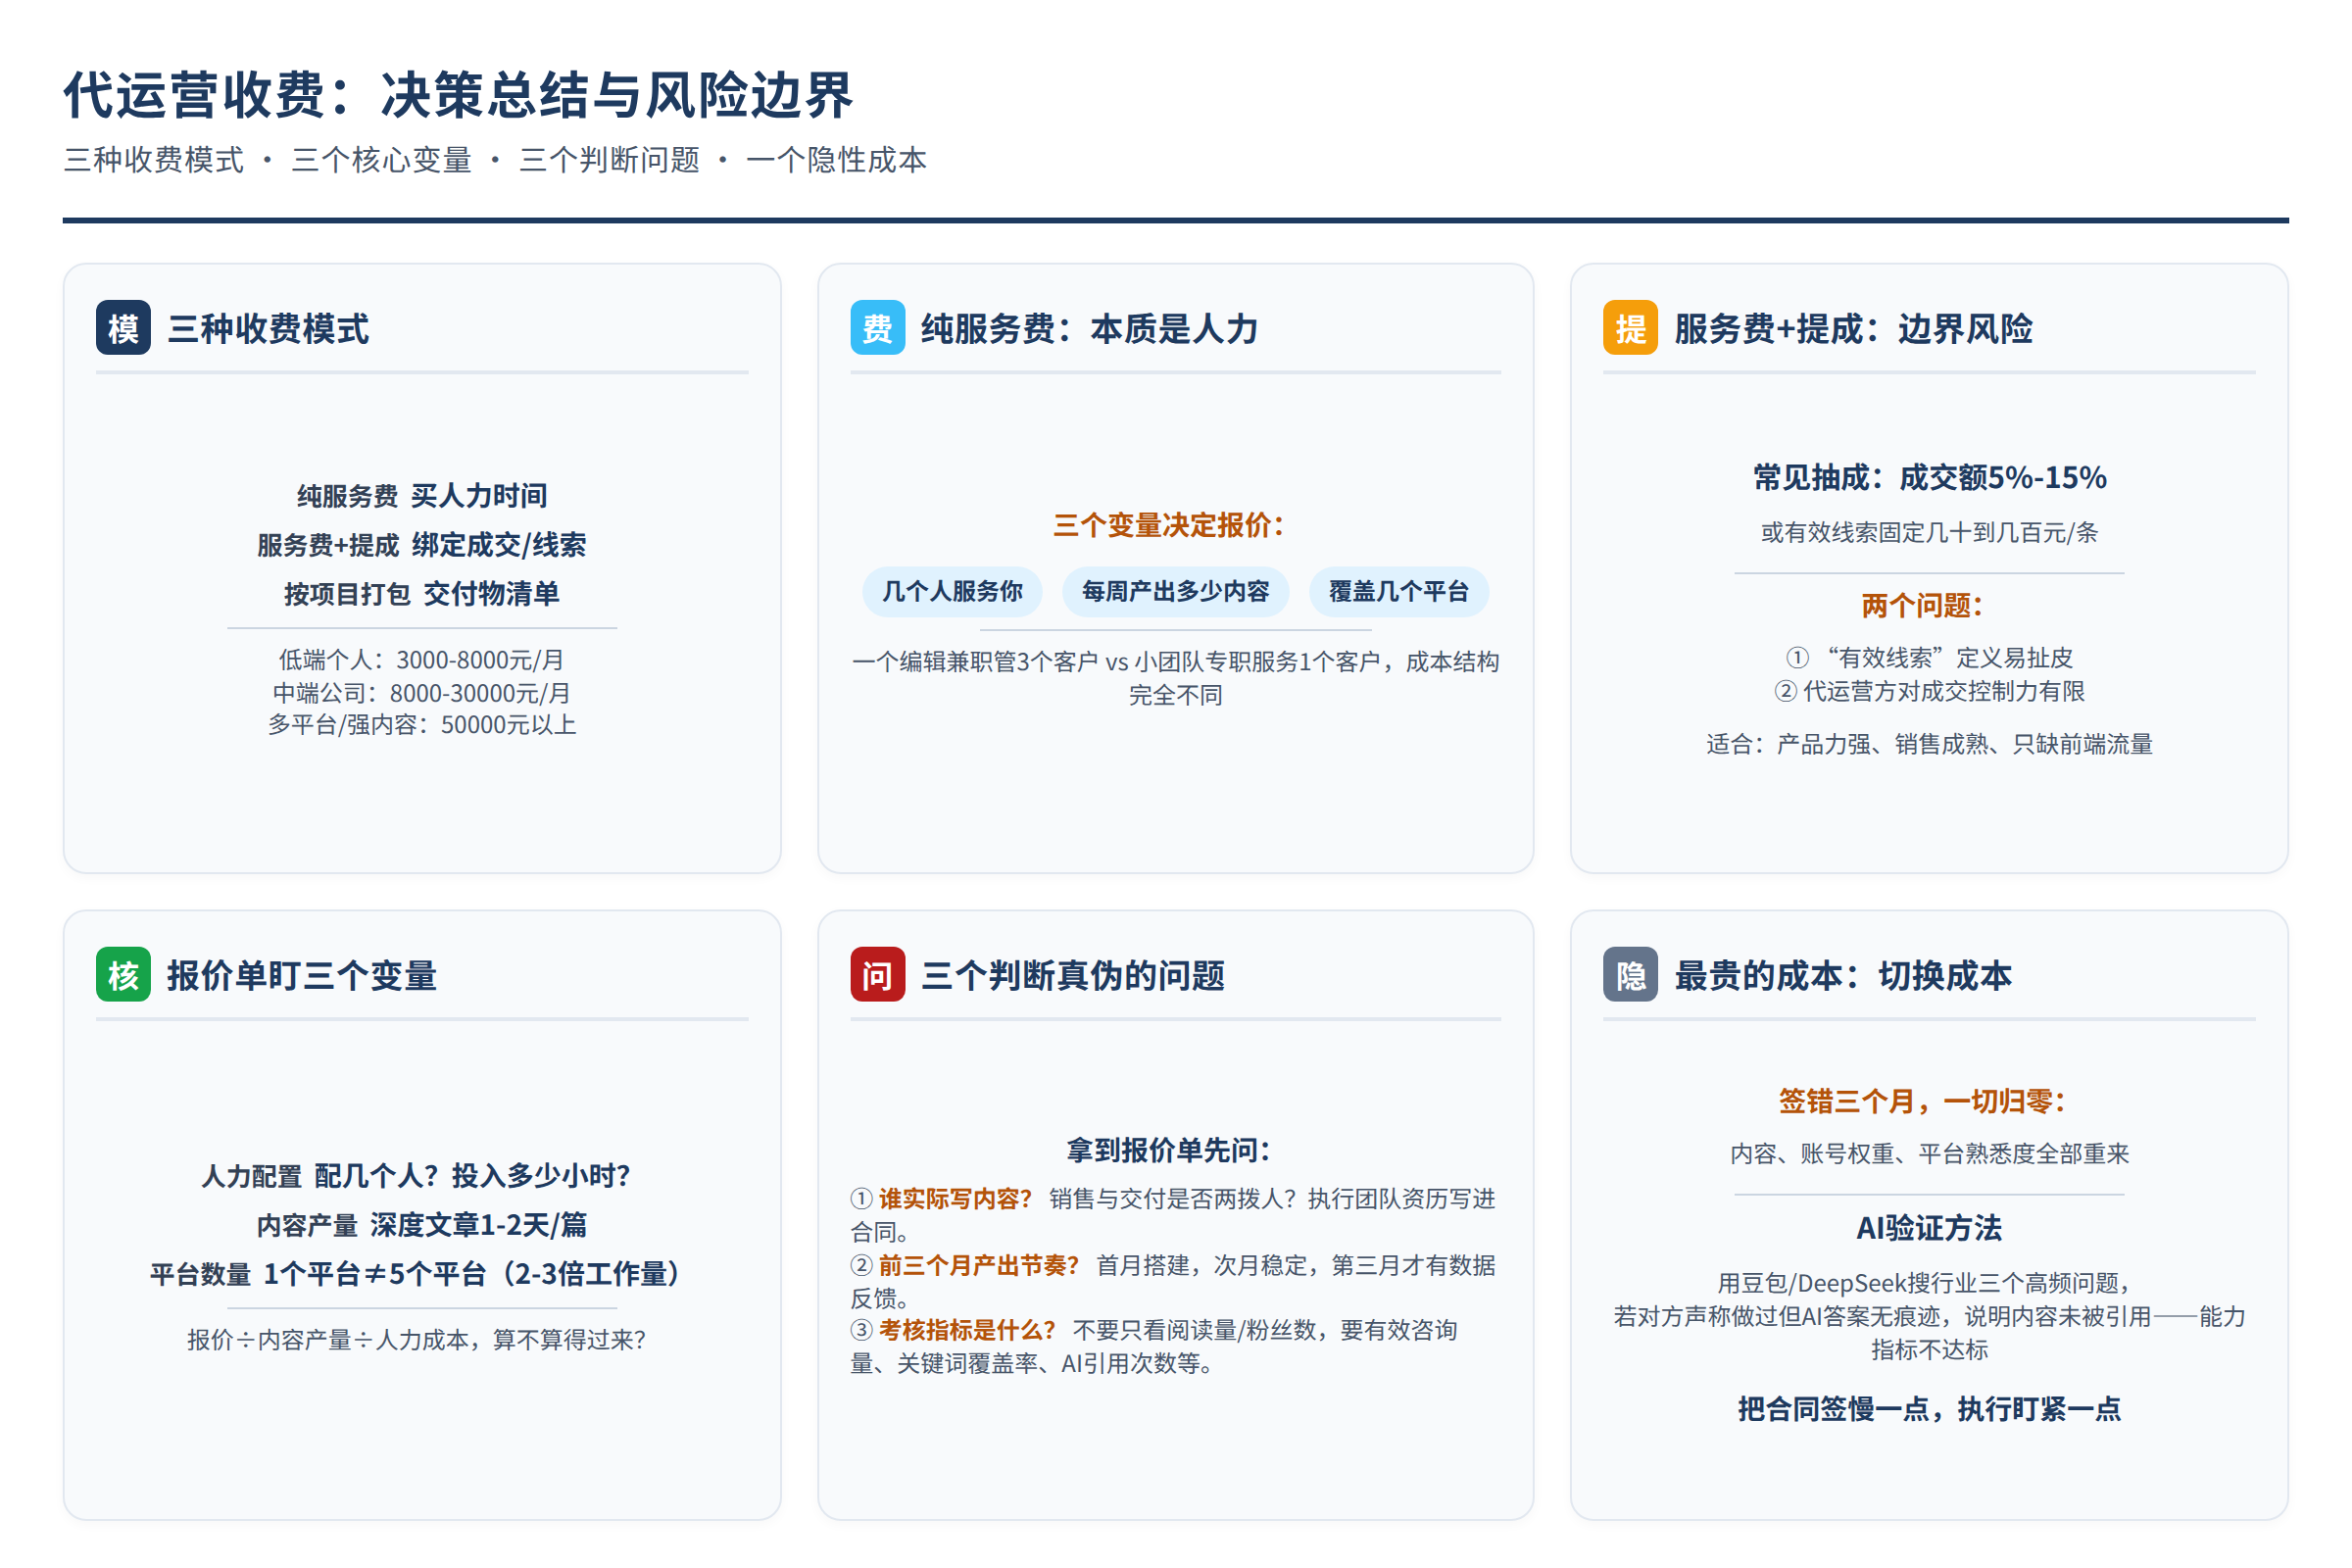Click the text 把合同签慢一点，执行盯紧一点

coord(1929,1409)
